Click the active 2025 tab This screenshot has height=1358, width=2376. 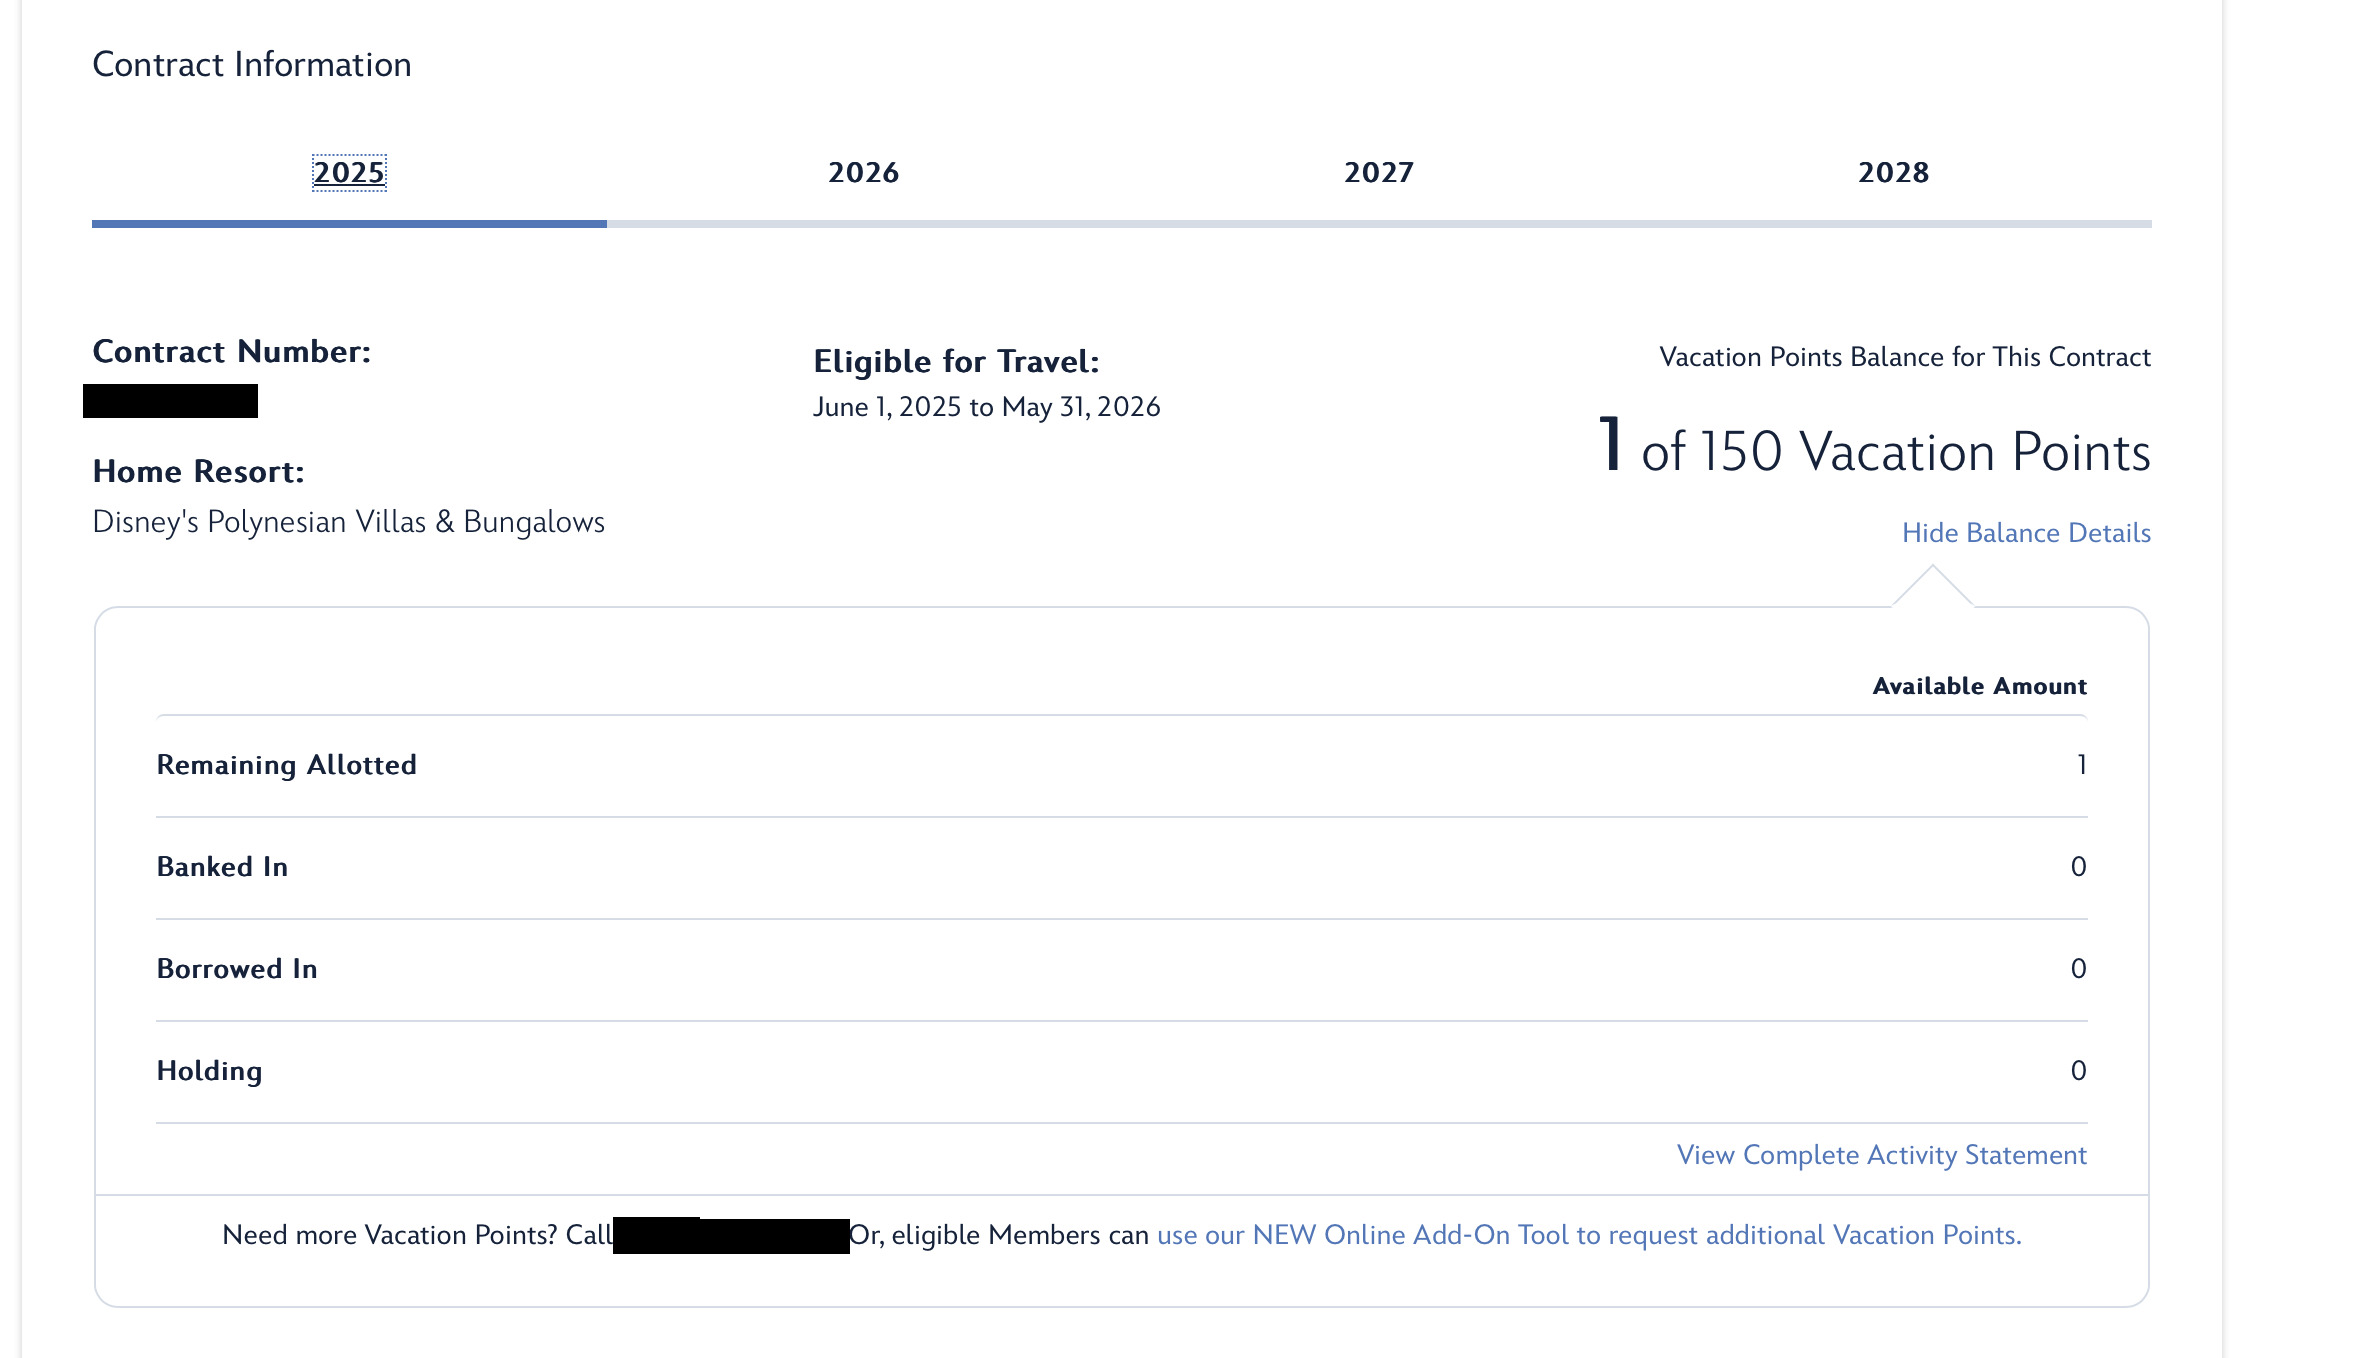[349, 173]
